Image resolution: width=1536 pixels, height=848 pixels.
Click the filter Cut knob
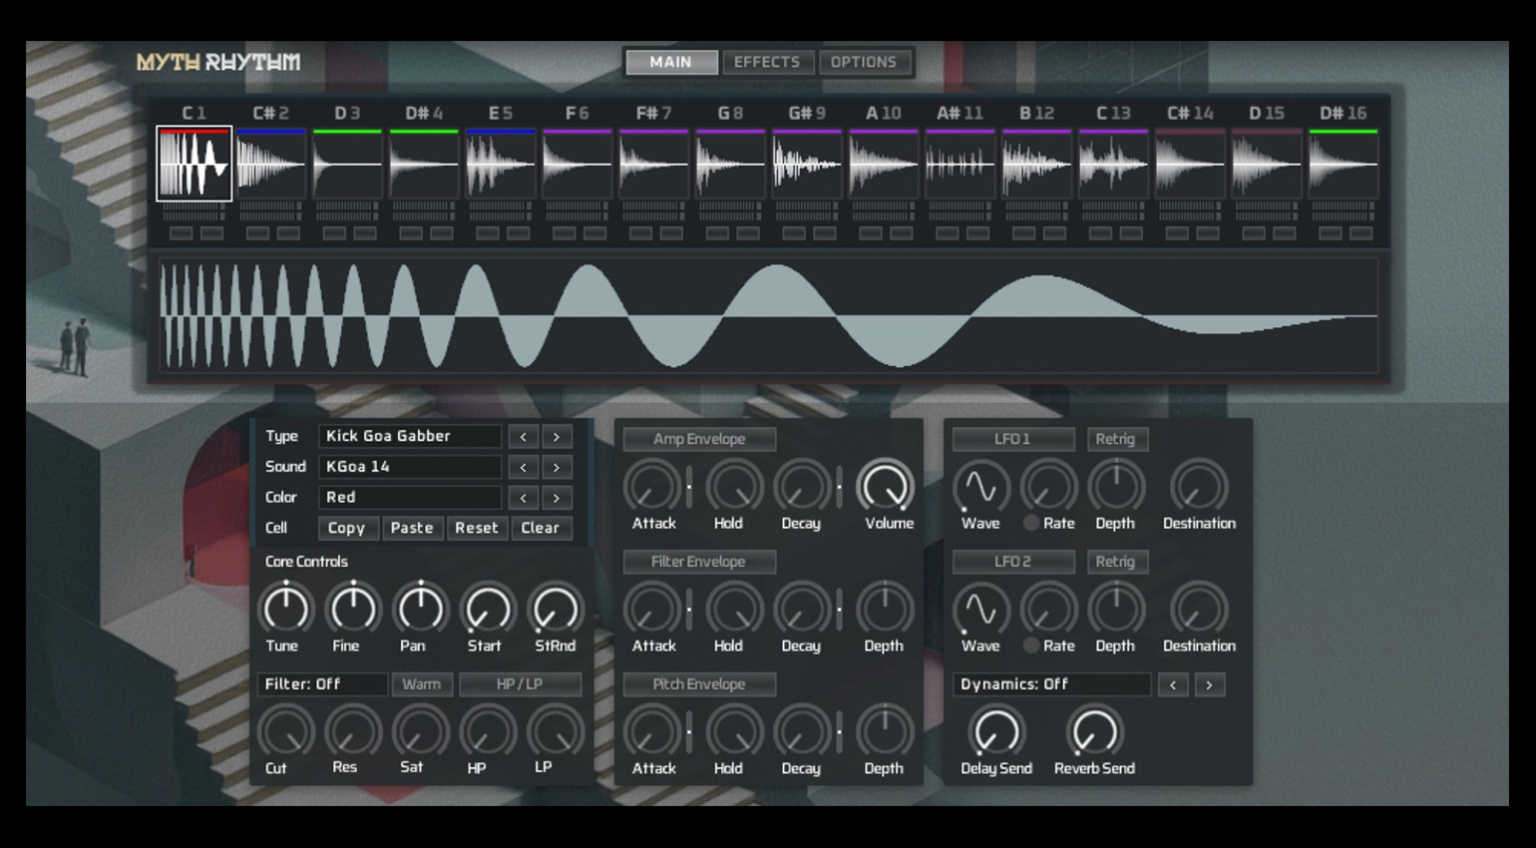pos(286,733)
